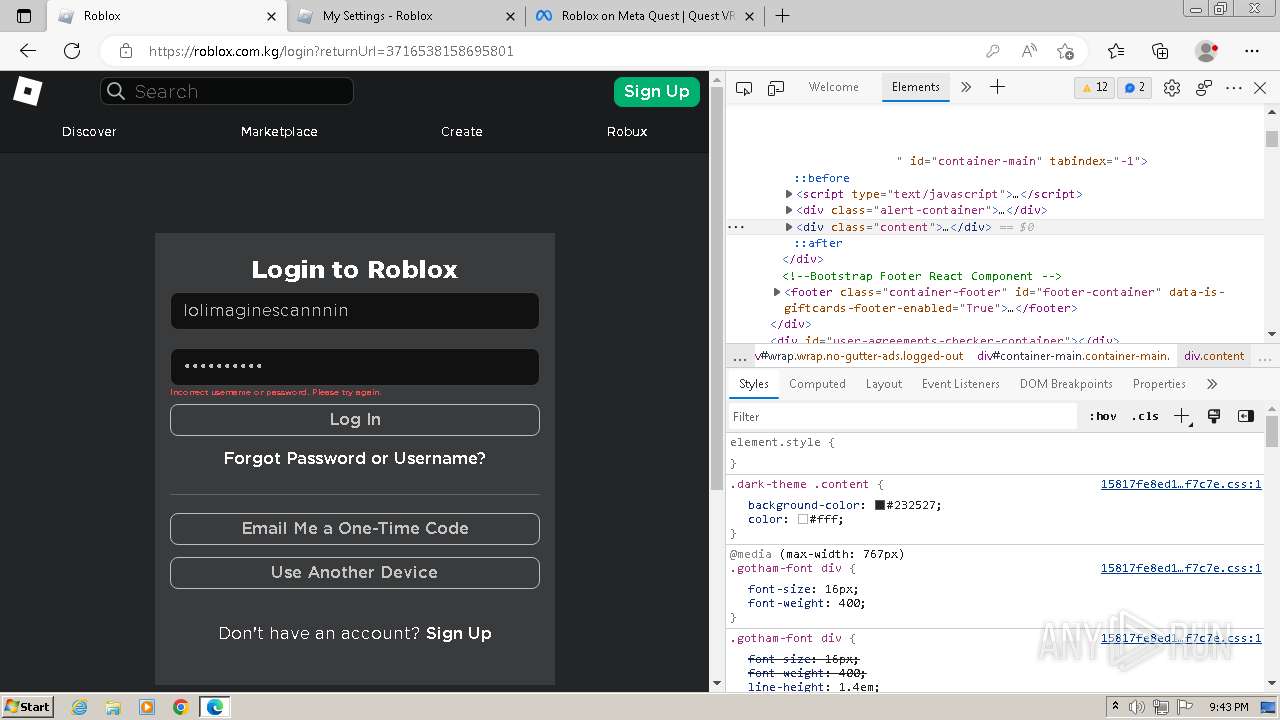Click Use Another Device button
This screenshot has height=720, width=1280.
355,573
